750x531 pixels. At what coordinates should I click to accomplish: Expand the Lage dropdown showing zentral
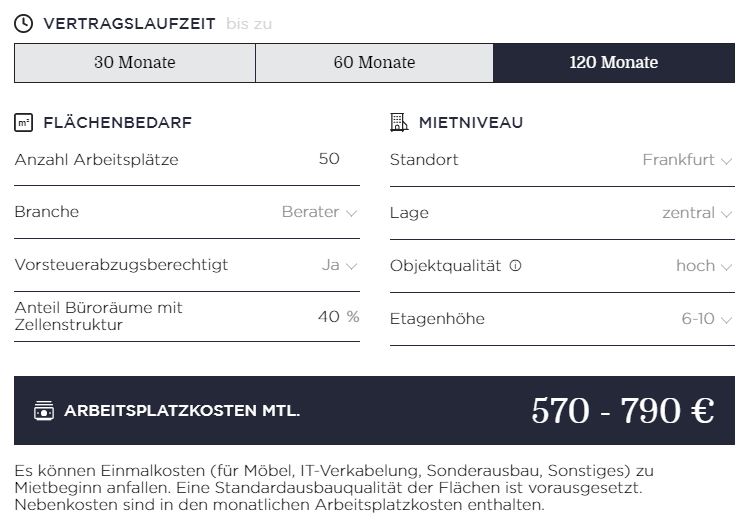696,213
